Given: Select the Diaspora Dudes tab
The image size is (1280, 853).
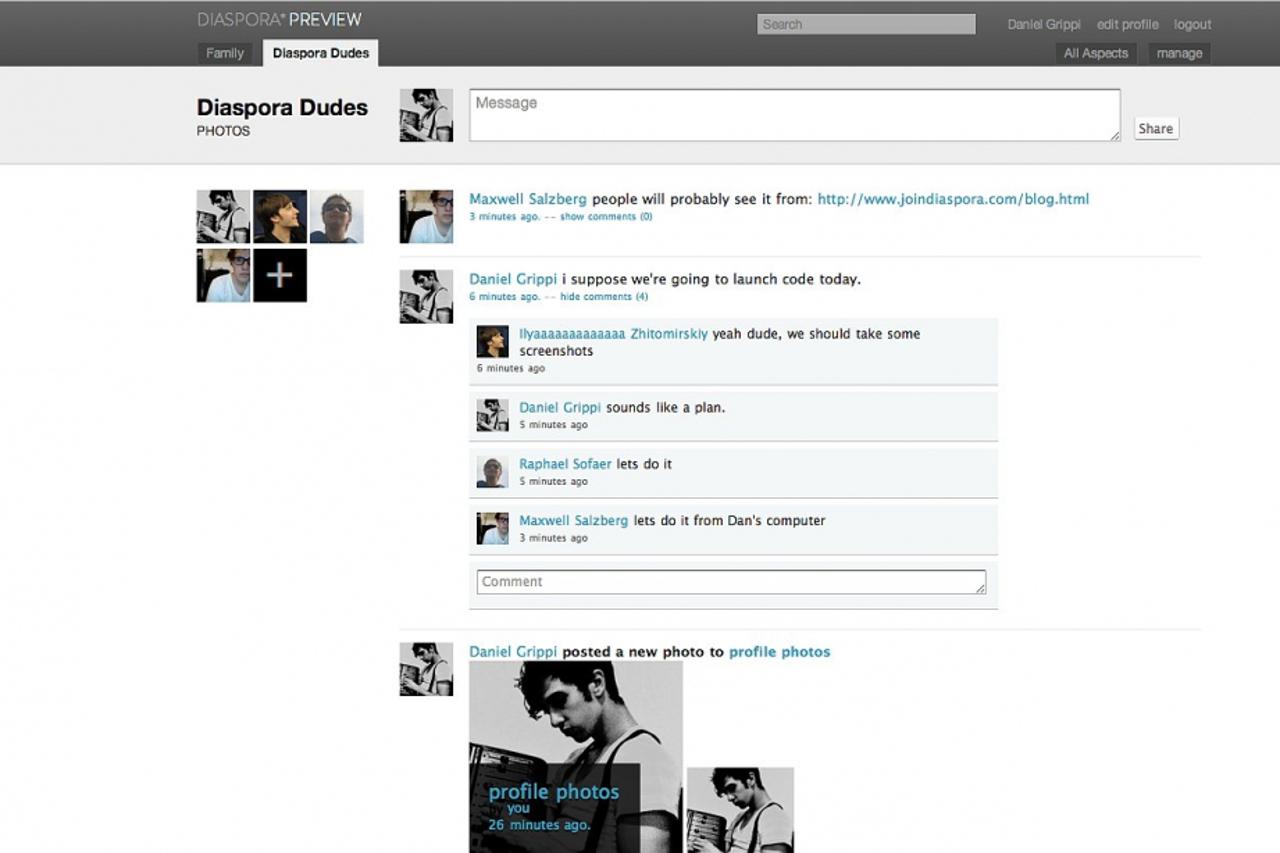Looking at the screenshot, I should click(320, 53).
